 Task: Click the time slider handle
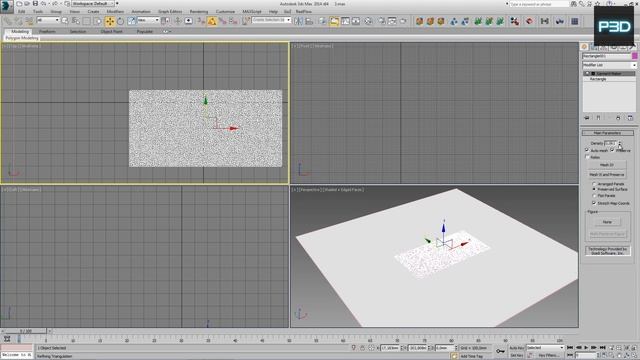click(27, 331)
